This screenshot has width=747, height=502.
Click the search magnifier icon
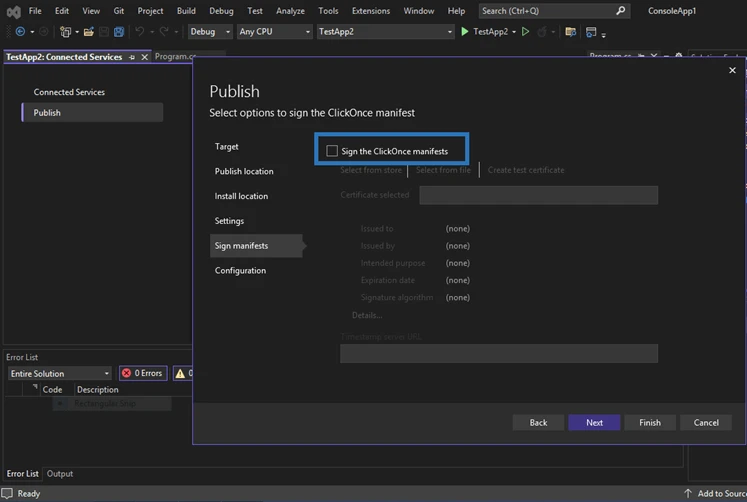(621, 11)
